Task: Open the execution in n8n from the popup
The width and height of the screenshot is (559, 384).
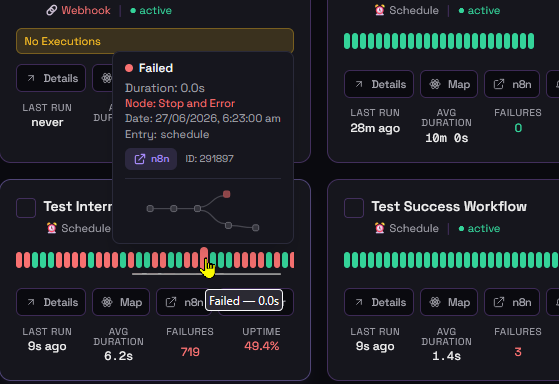Action: click(x=151, y=159)
